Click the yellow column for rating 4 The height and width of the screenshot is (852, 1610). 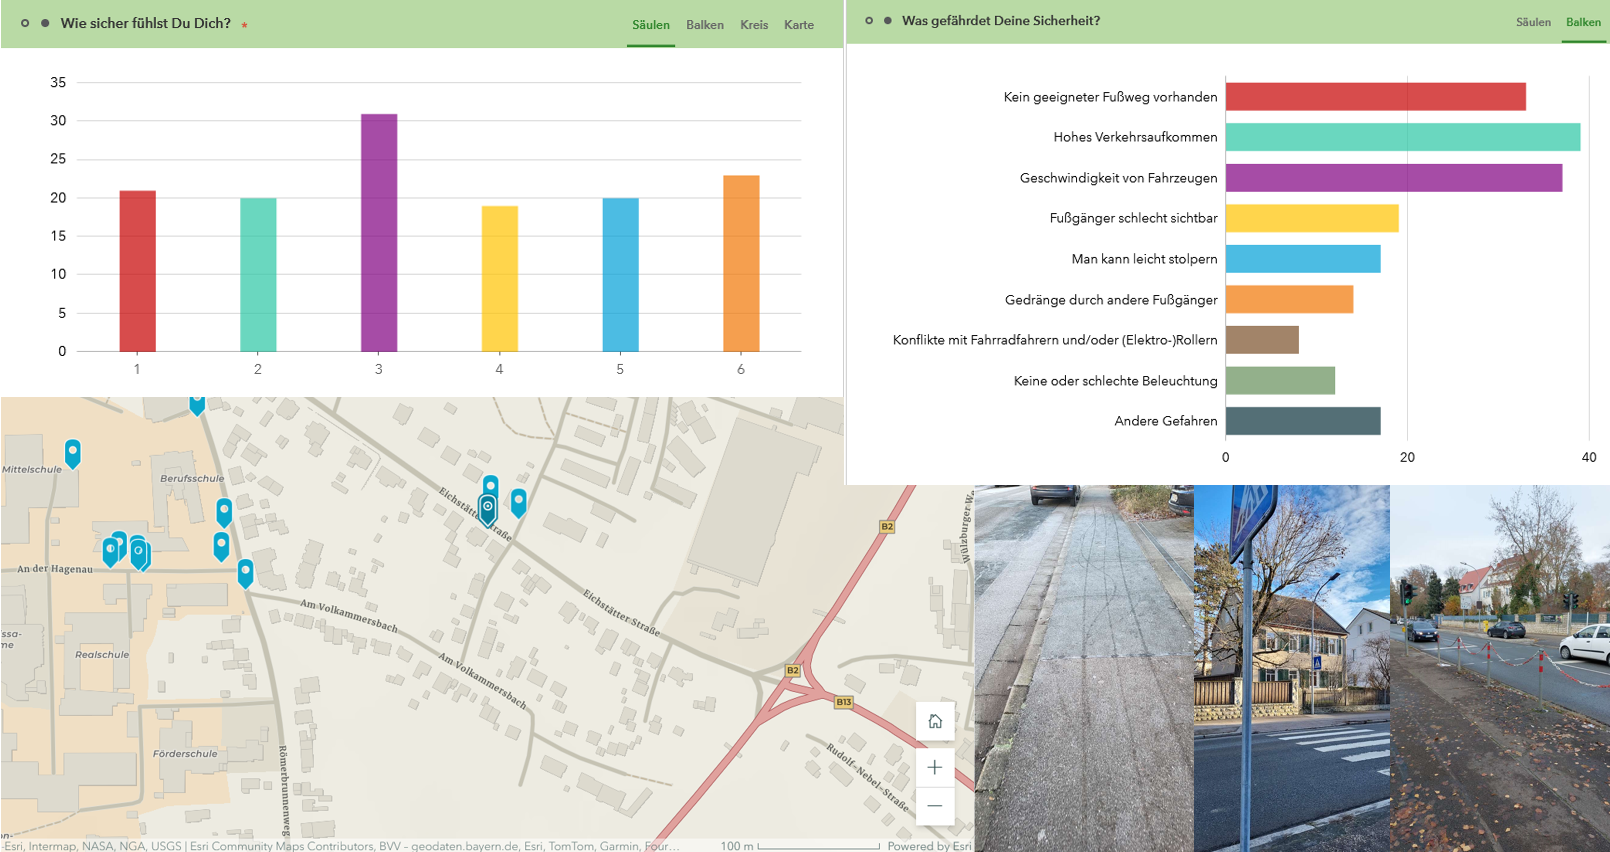[500, 279]
